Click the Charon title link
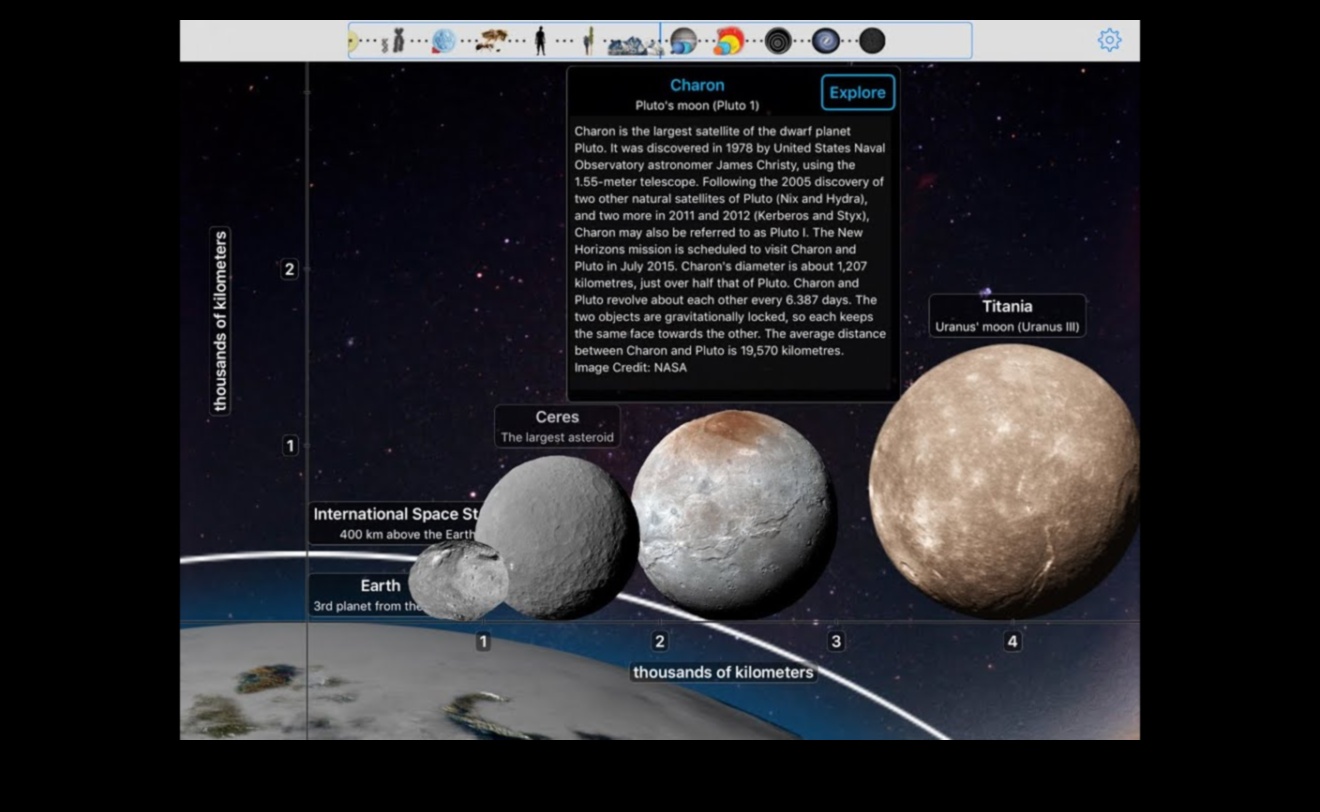The height and width of the screenshot is (812, 1320). 697,86
